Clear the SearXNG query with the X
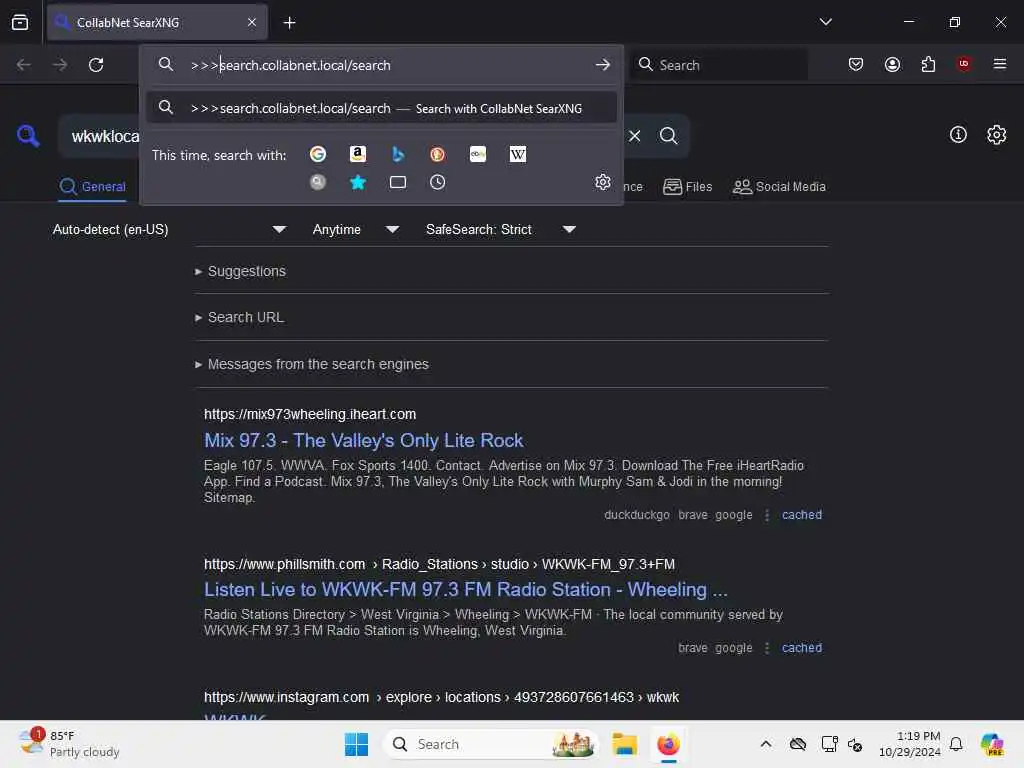The height and width of the screenshot is (768, 1024). point(635,136)
